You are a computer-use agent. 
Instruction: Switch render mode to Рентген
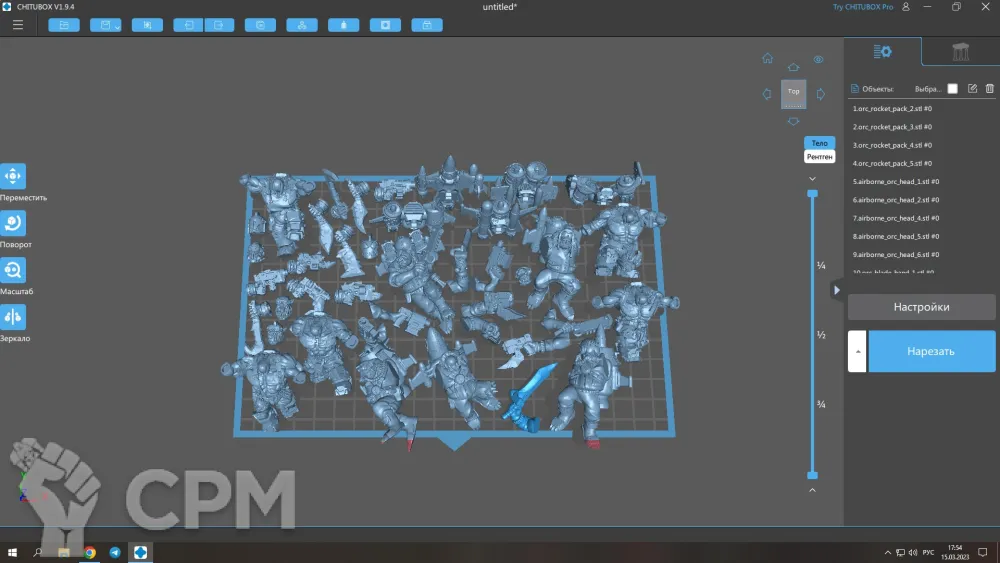pos(819,157)
